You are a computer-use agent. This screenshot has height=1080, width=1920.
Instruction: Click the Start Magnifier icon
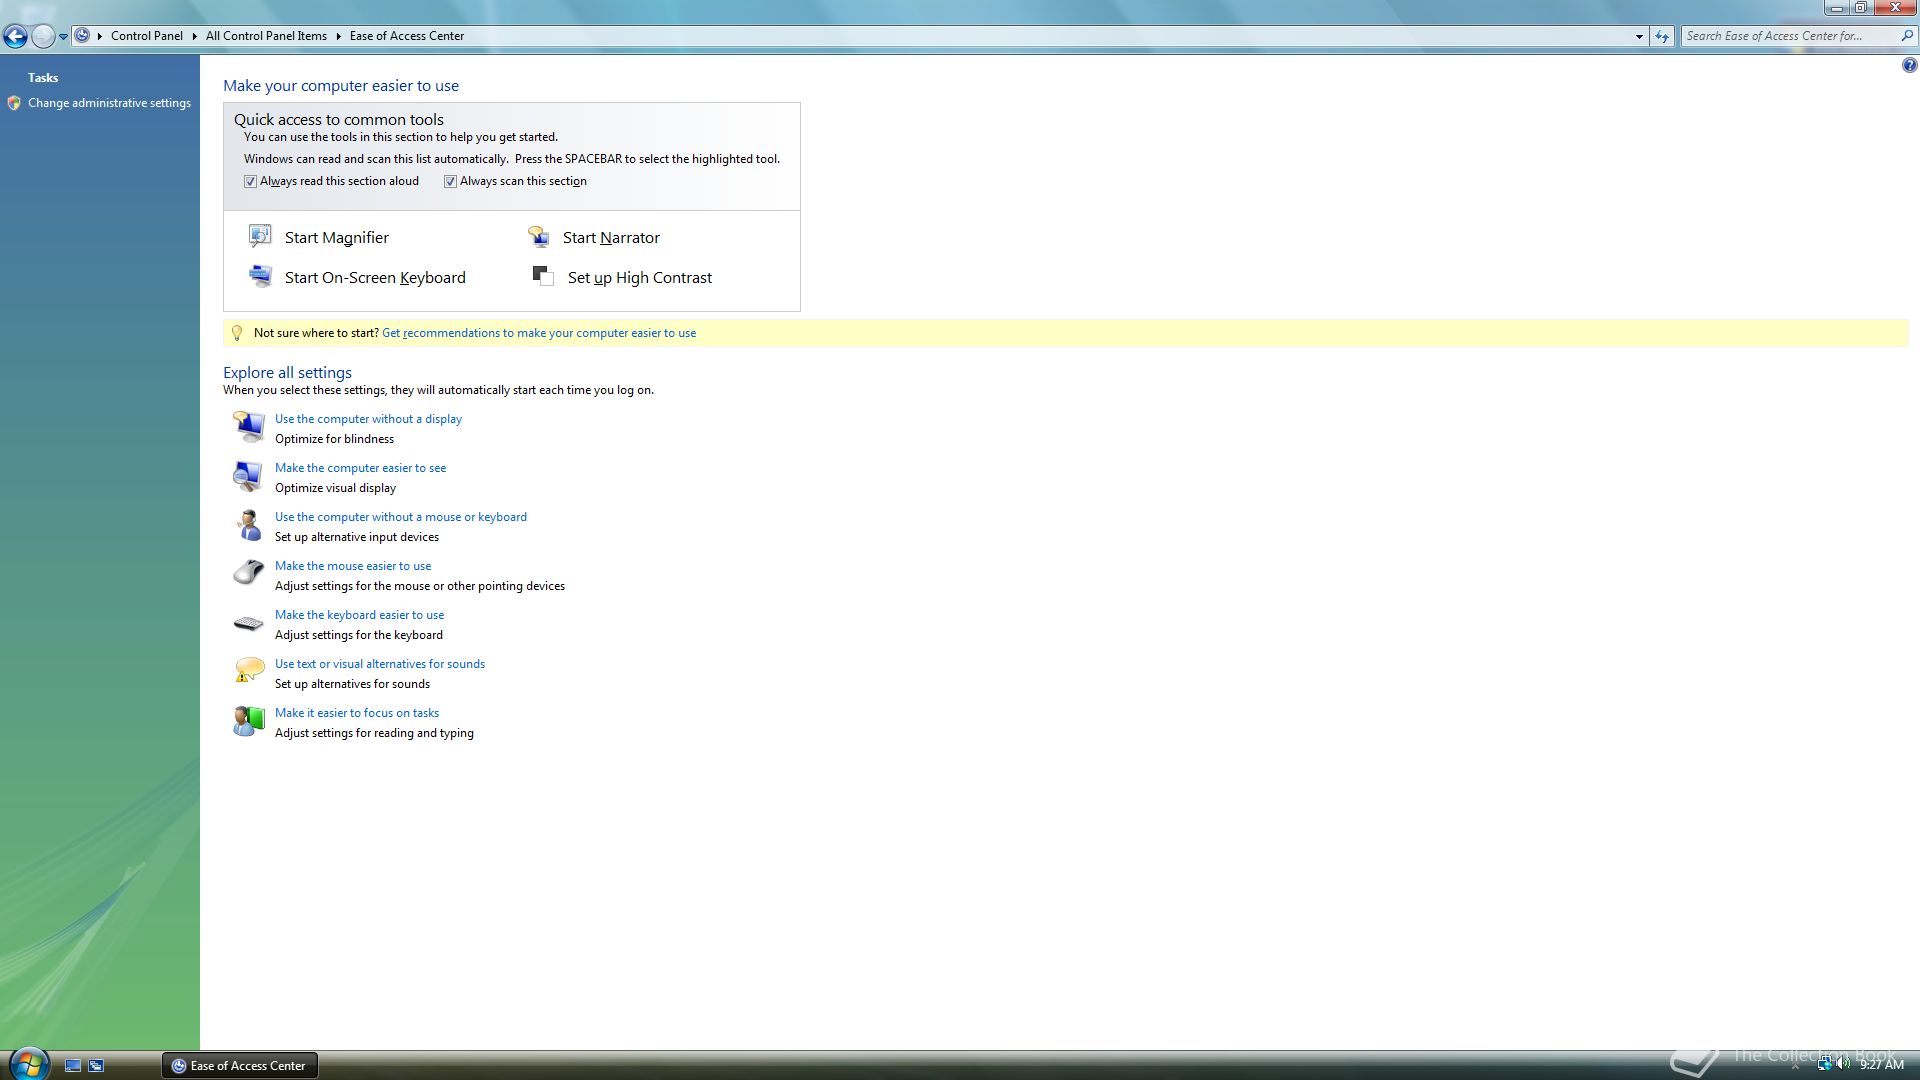(260, 236)
